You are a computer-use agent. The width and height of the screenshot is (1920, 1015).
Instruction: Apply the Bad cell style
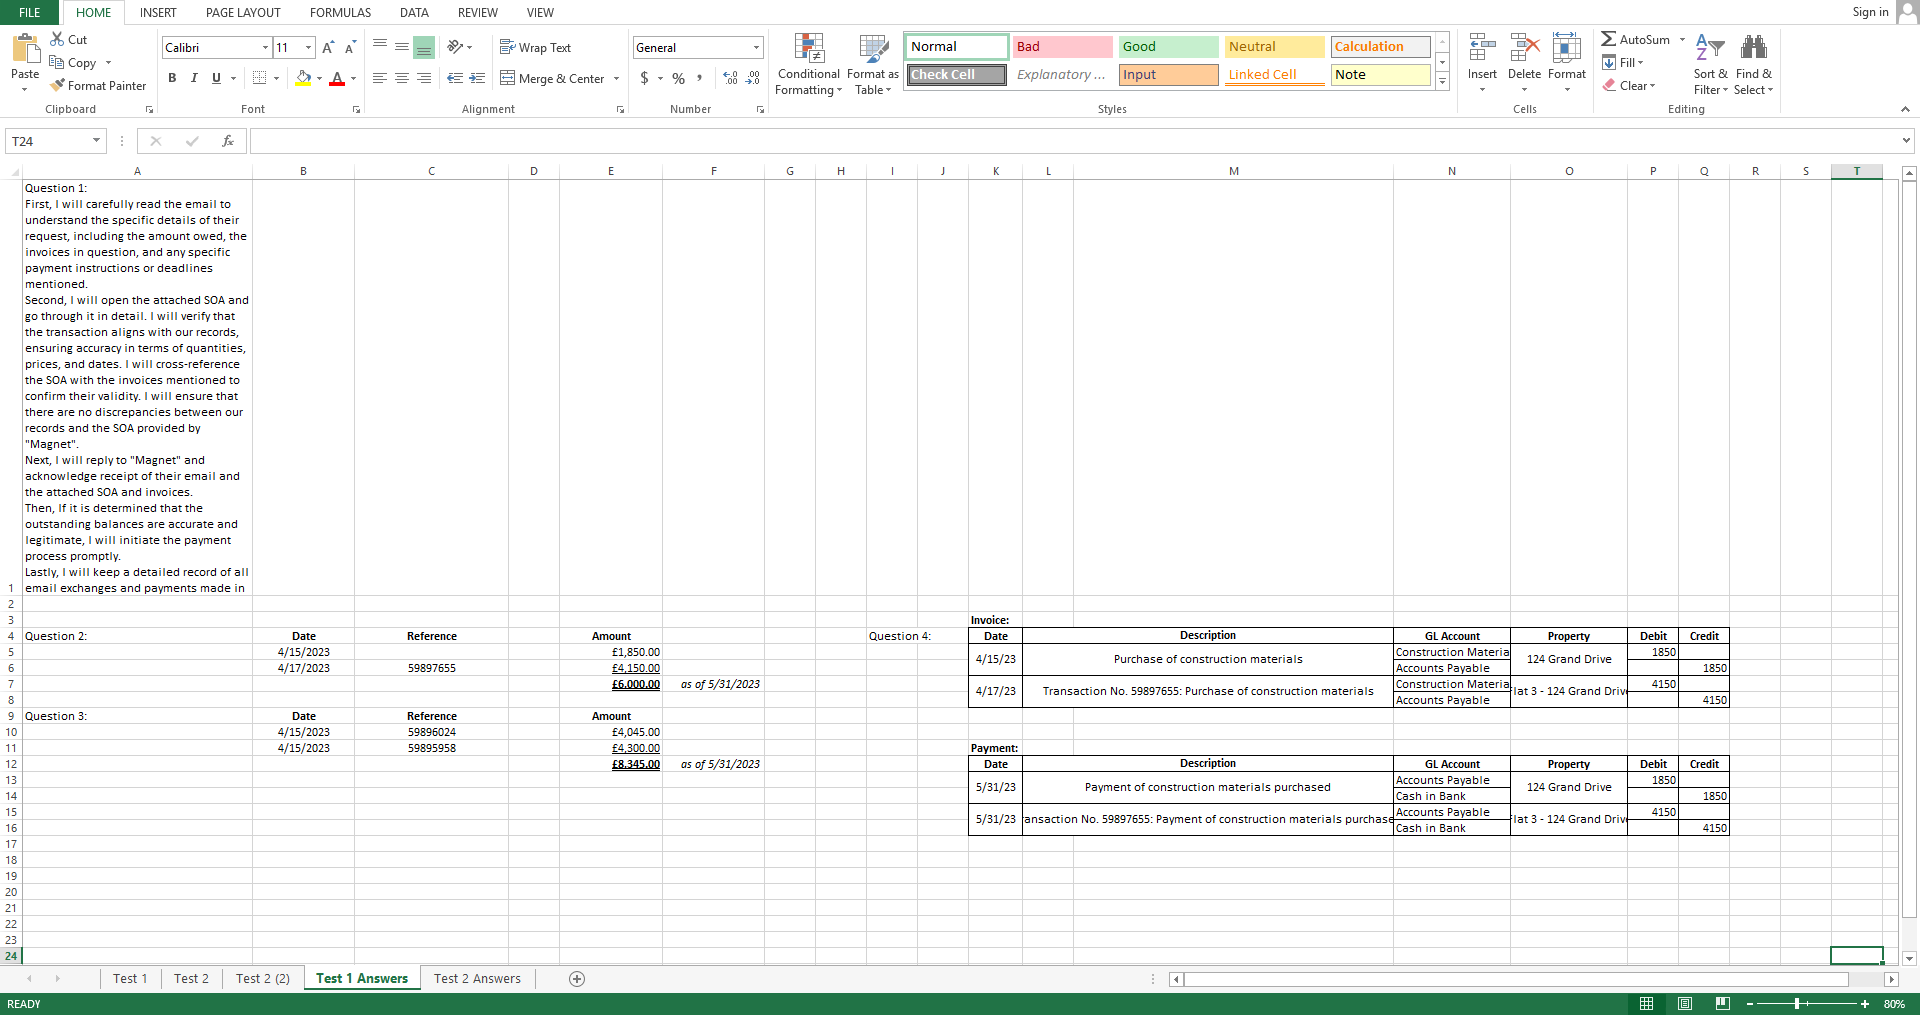coord(1062,47)
